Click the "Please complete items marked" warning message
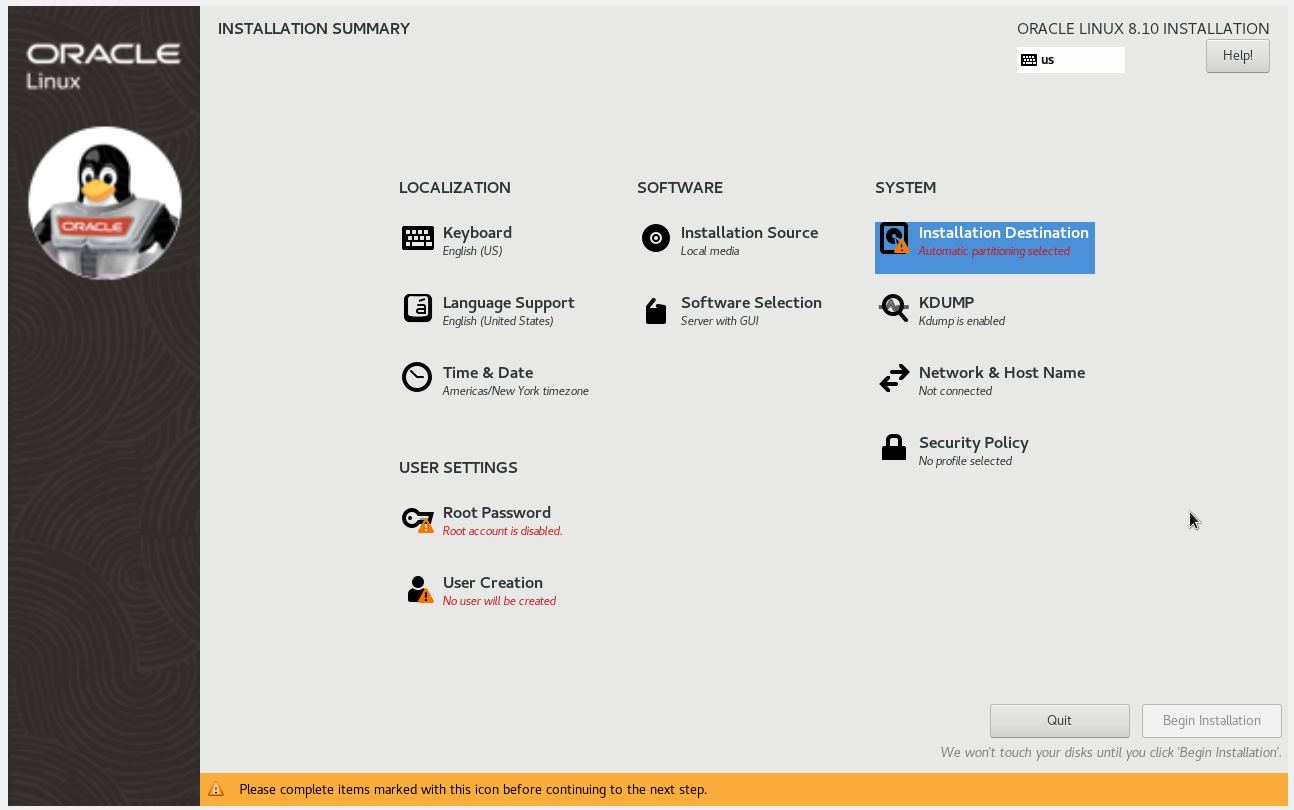Viewport: 1294px width, 810px height. pos(473,790)
